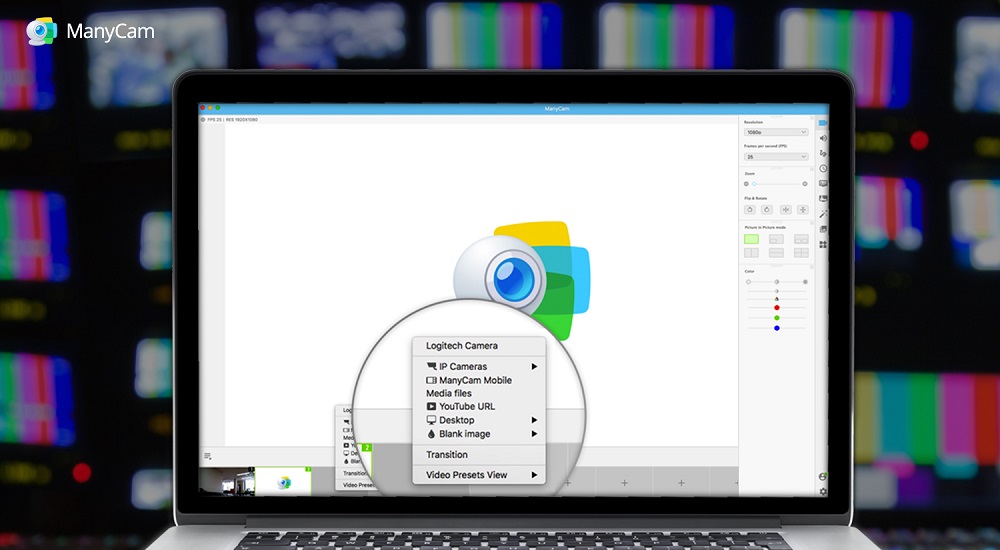Click the FPS 25 RES 1920x1080 status text
The height and width of the screenshot is (550, 1000).
233,119
